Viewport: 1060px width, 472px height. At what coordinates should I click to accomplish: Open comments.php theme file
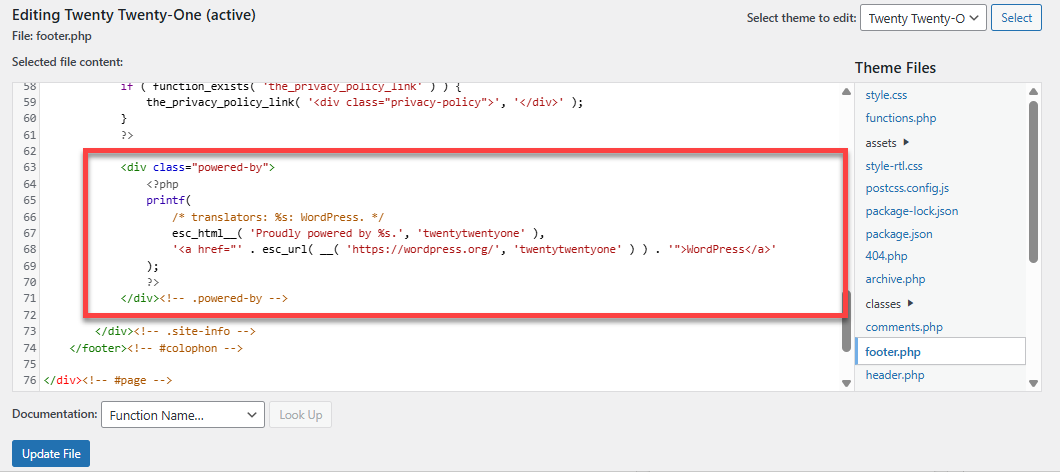point(902,327)
